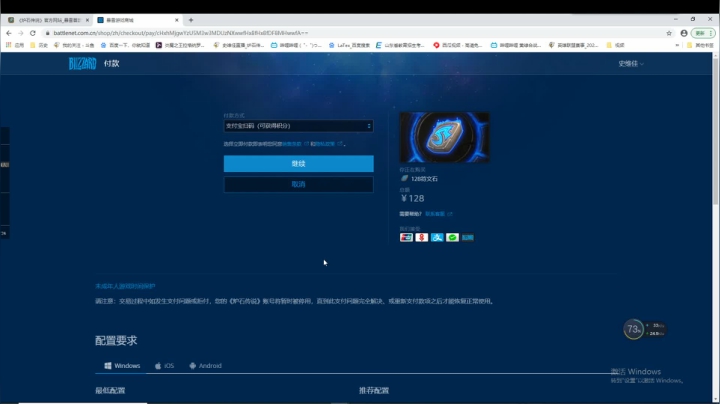Click the 最低配置 heading

point(110,390)
